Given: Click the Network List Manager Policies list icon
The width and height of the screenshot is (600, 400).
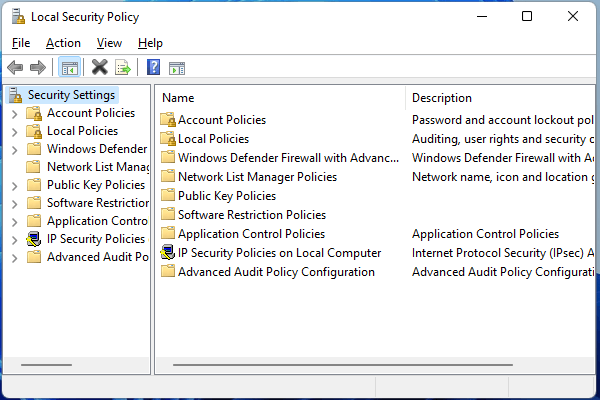Looking at the screenshot, I should pyautogui.click(x=168, y=176).
